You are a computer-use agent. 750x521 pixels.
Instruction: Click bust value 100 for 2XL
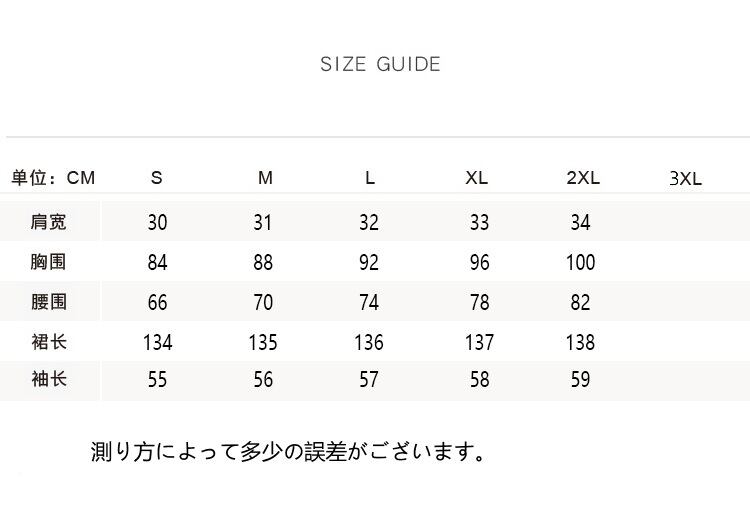(x=580, y=263)
